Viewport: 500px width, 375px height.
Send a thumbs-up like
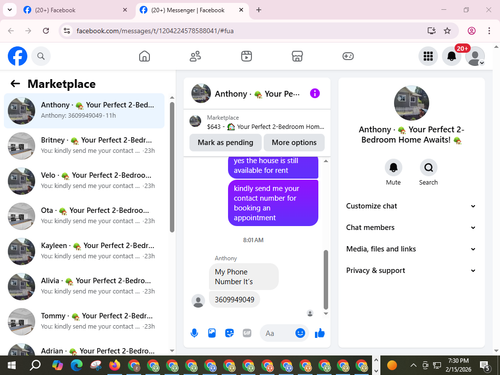pyautogui.click(x=320, y=333)
